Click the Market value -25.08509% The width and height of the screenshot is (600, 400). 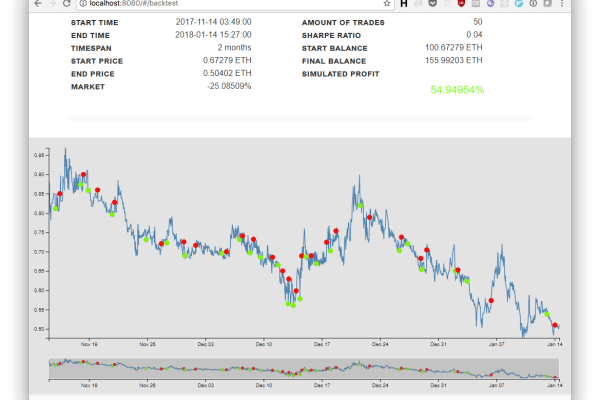229,87
